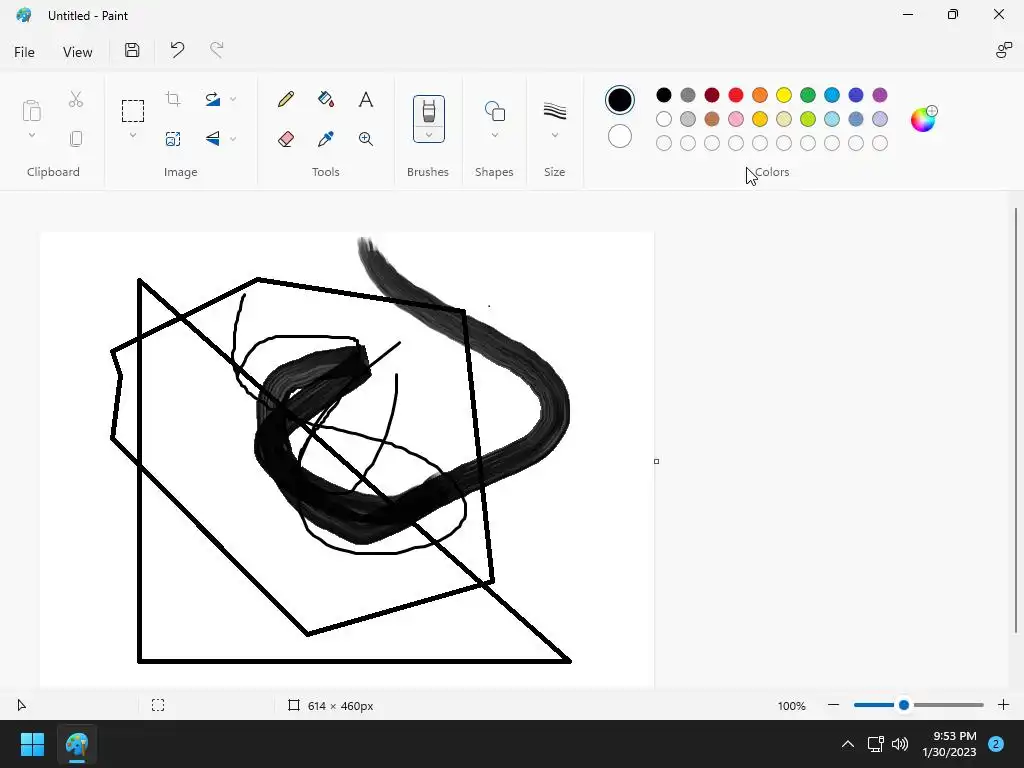
Task: Expand the Rotate options chevron
Action: 233,99
